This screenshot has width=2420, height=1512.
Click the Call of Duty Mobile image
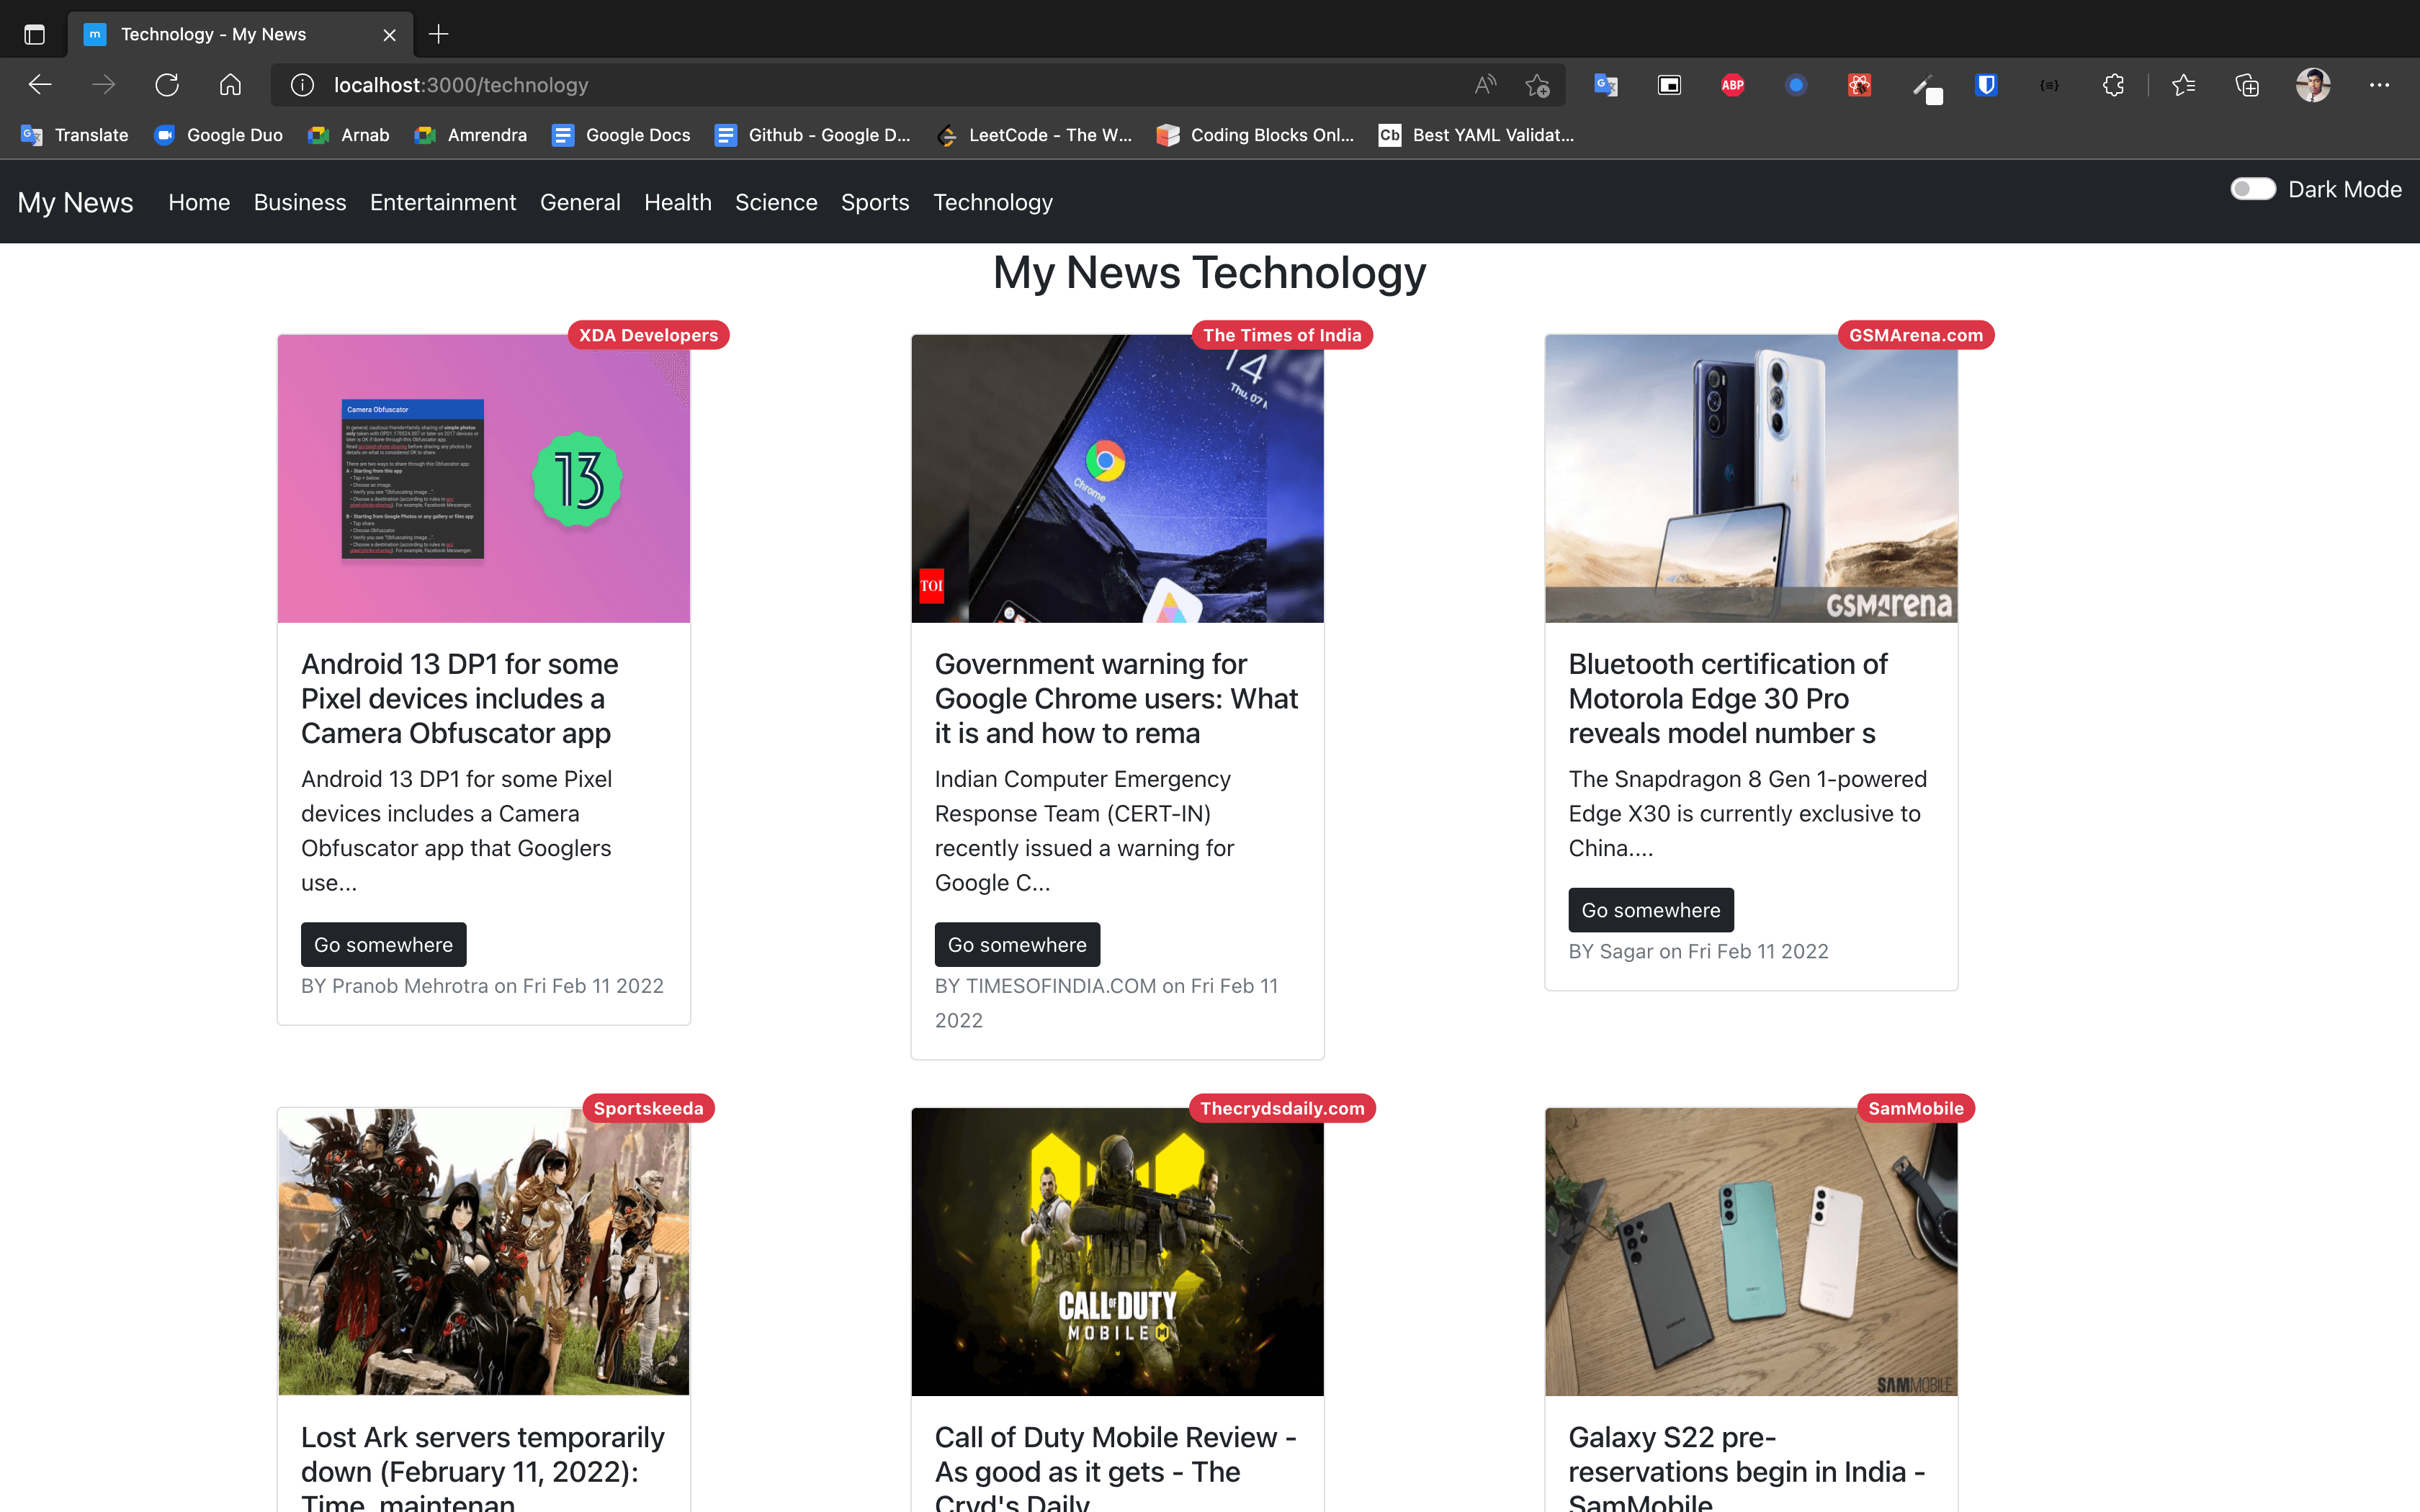click(1117, 1251)
